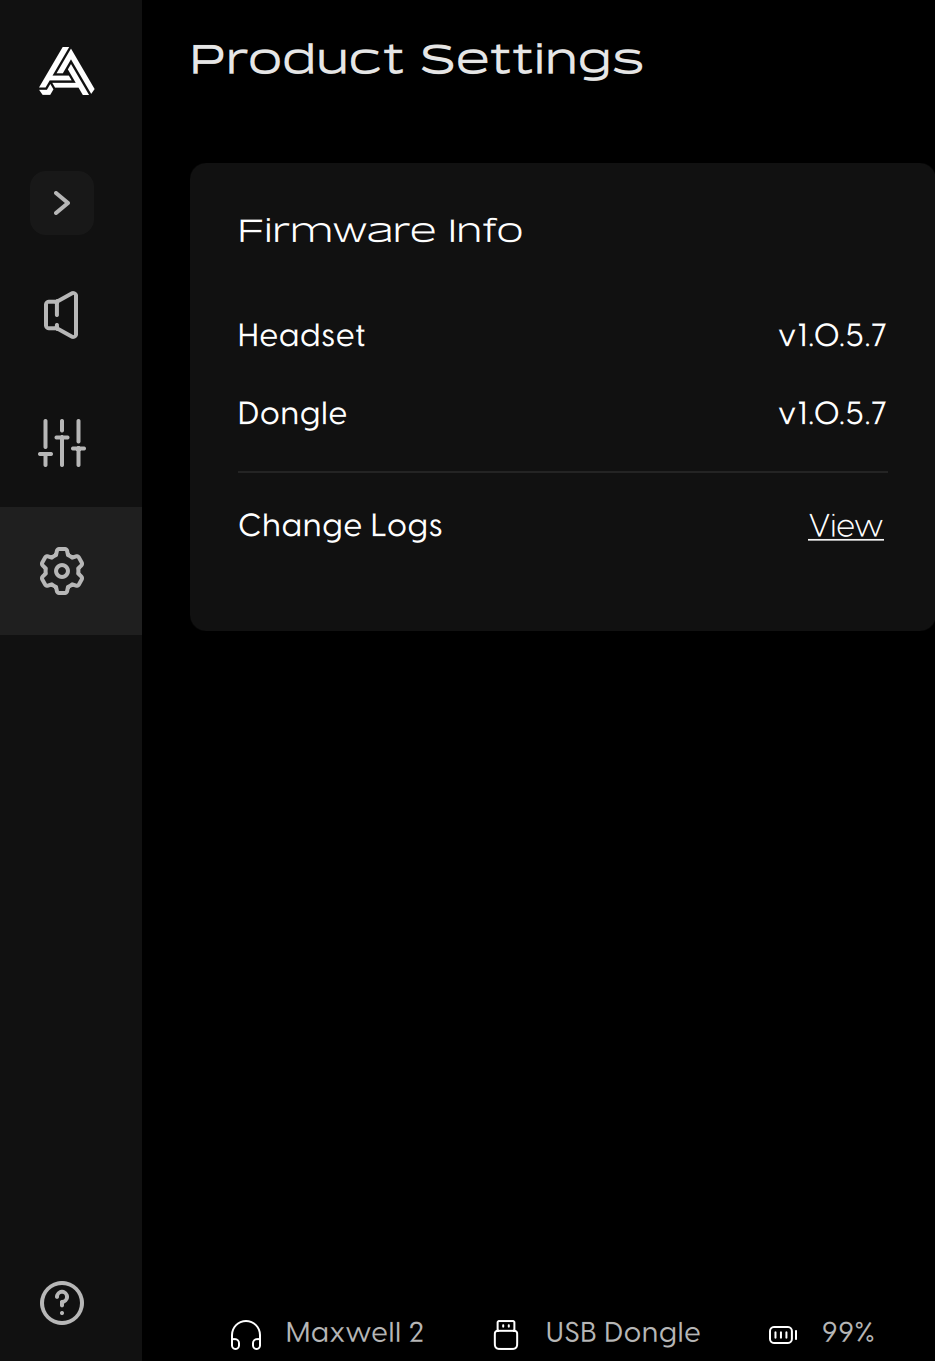Click the Headset row label
Screen dimensions: 935x1361
tap(302, 335)
